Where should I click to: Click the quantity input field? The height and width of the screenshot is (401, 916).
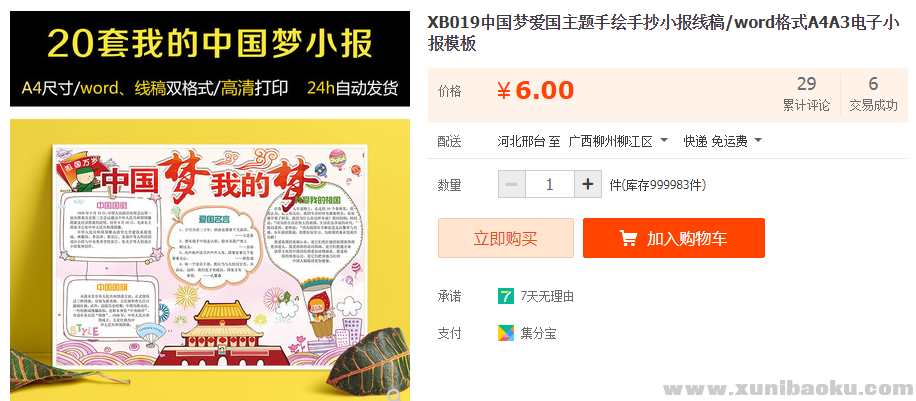[x=550, y=185]
